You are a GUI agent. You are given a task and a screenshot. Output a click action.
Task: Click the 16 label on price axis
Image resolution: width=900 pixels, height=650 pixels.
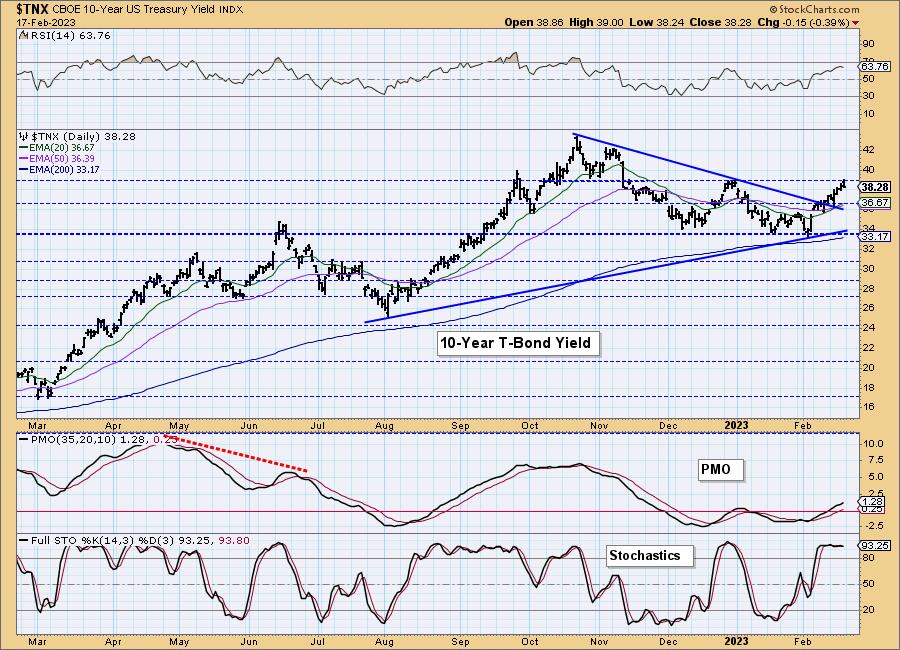868,407
